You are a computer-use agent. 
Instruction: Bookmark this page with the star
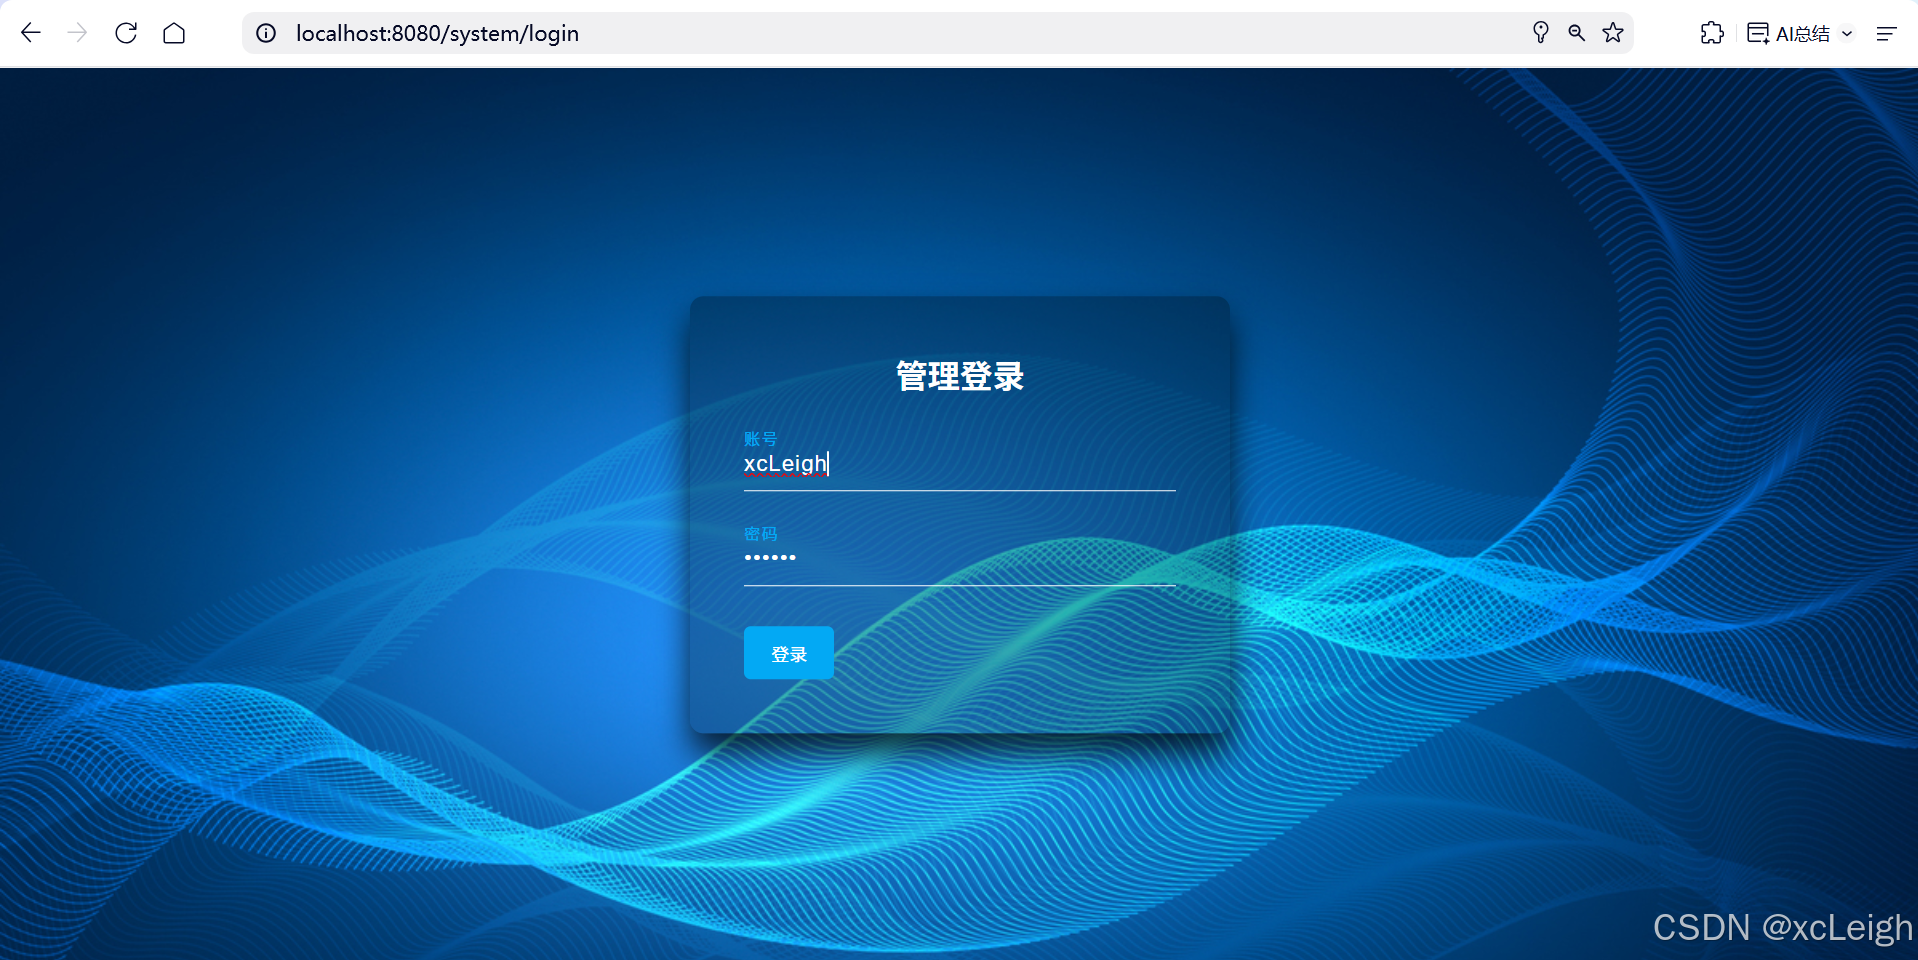[x=1612, y=33]
